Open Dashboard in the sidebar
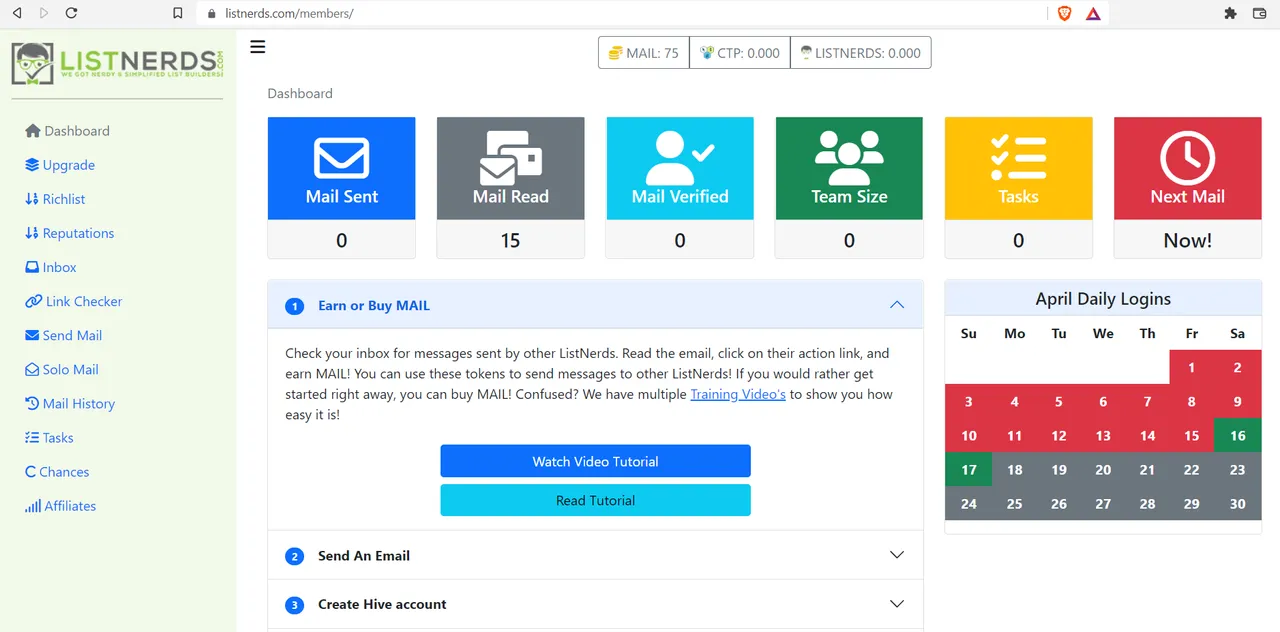Screen dimensions: 1280x632 (x=67, y=131)
